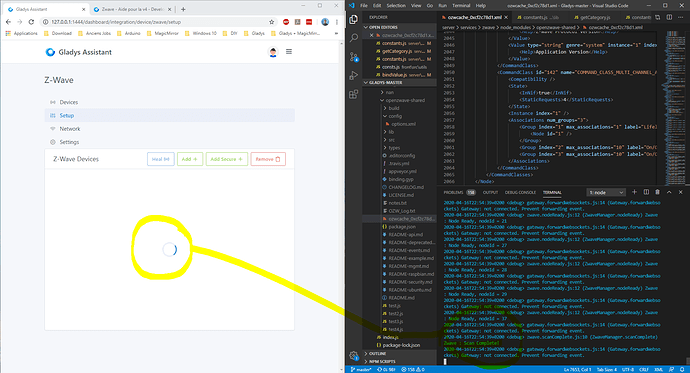The image size is (690, 373).
Task: Click the master branch indicator in the status bar
Action: pyautogui.click(x=361, y=369)
